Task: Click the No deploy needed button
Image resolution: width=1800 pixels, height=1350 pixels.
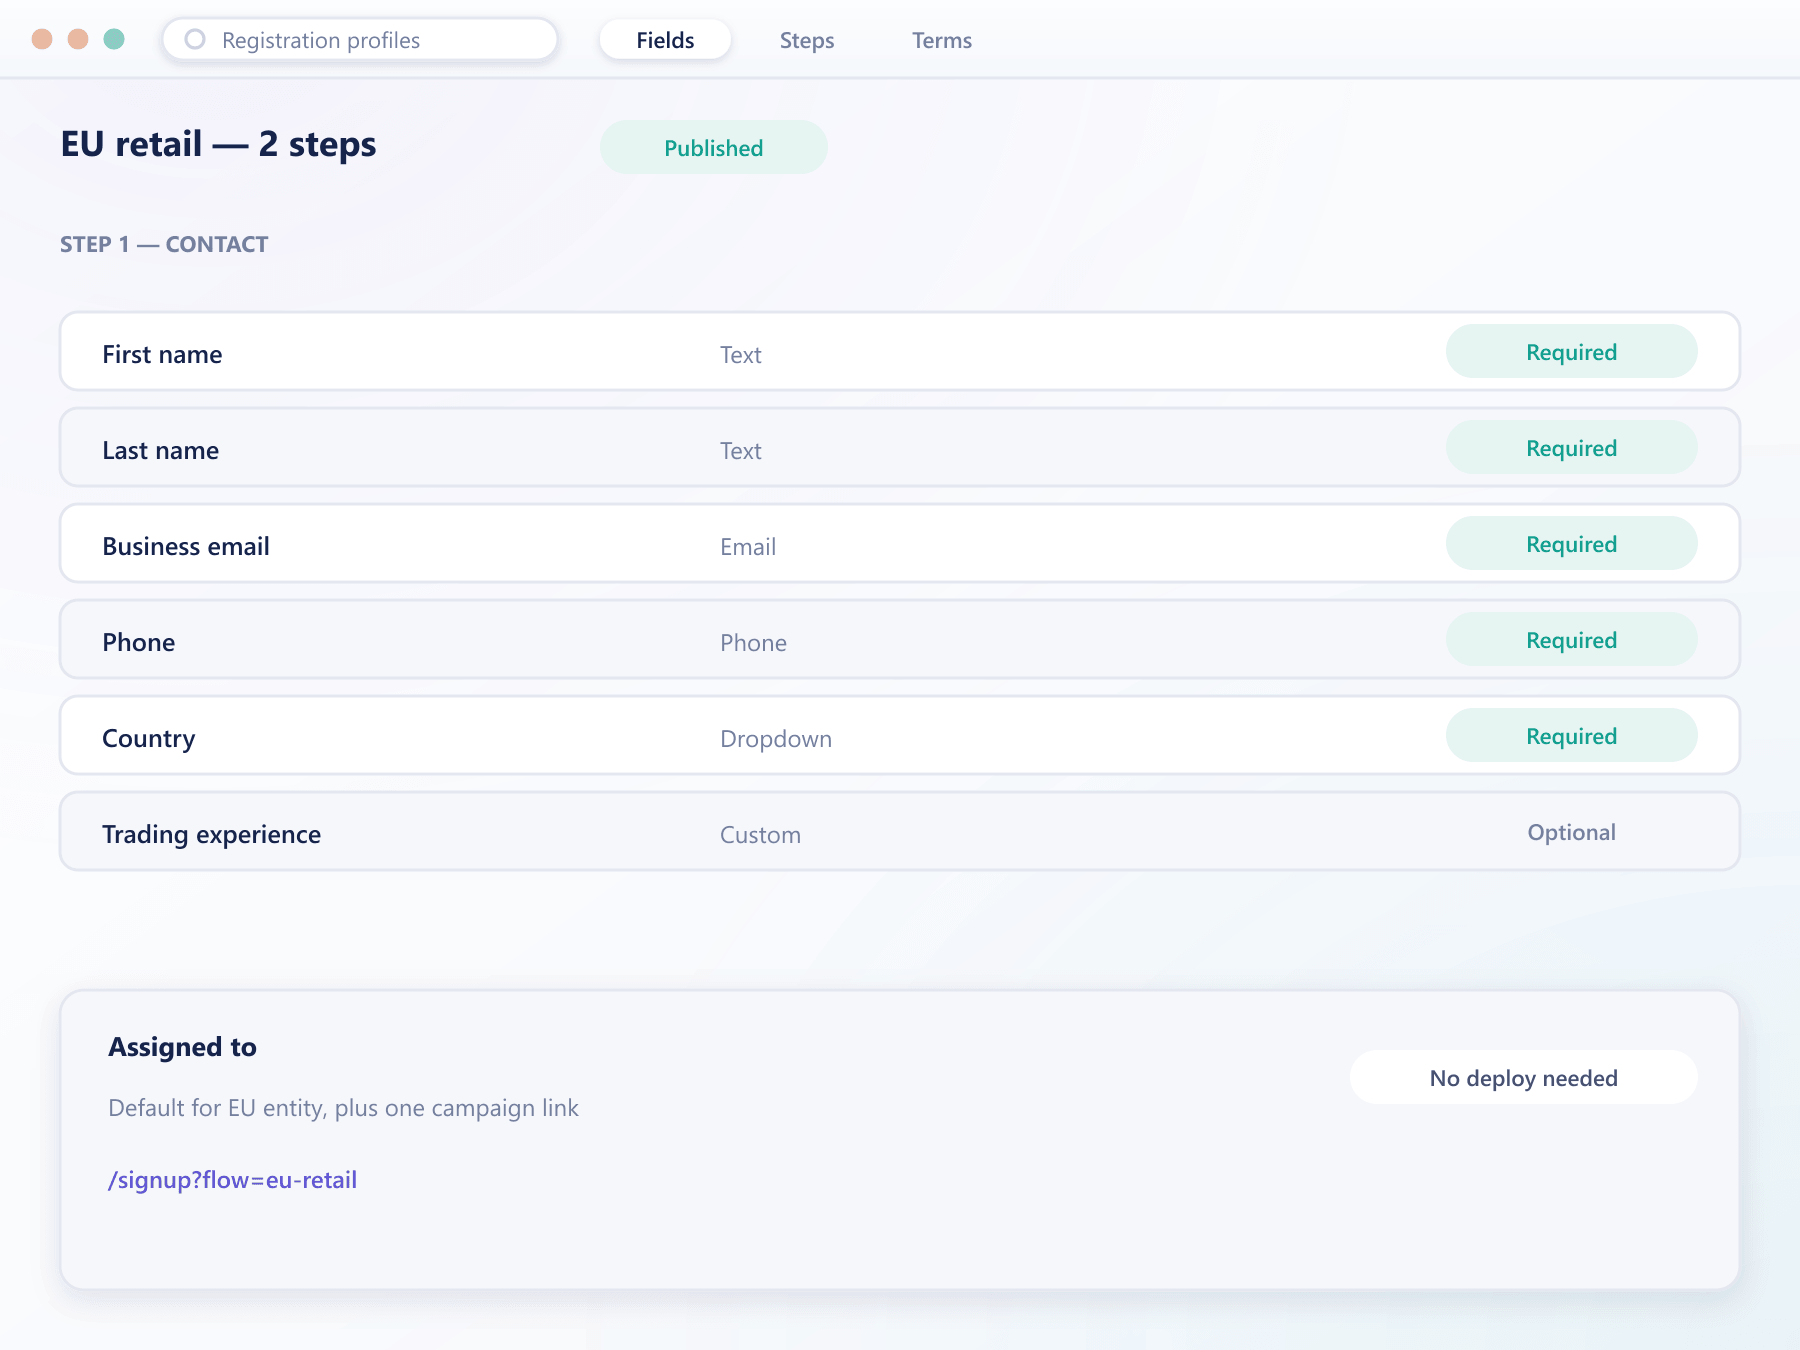Action: 1523,1077
